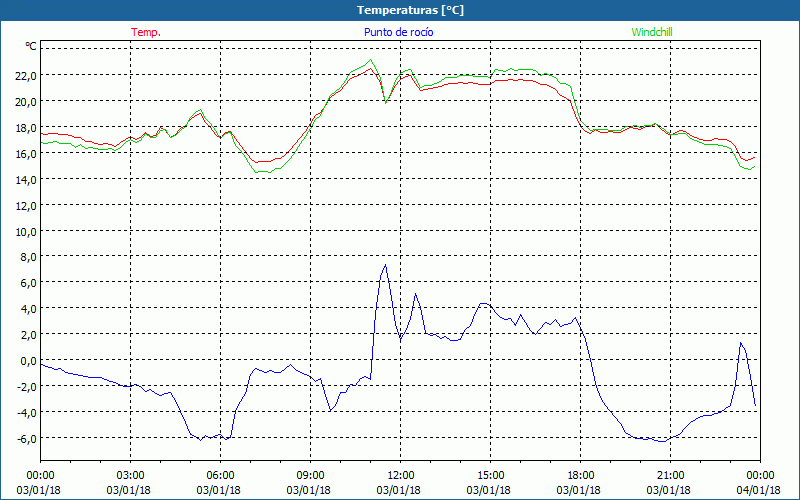
Task: Click the 06:00 time axis label
Action: pos(220,476)
